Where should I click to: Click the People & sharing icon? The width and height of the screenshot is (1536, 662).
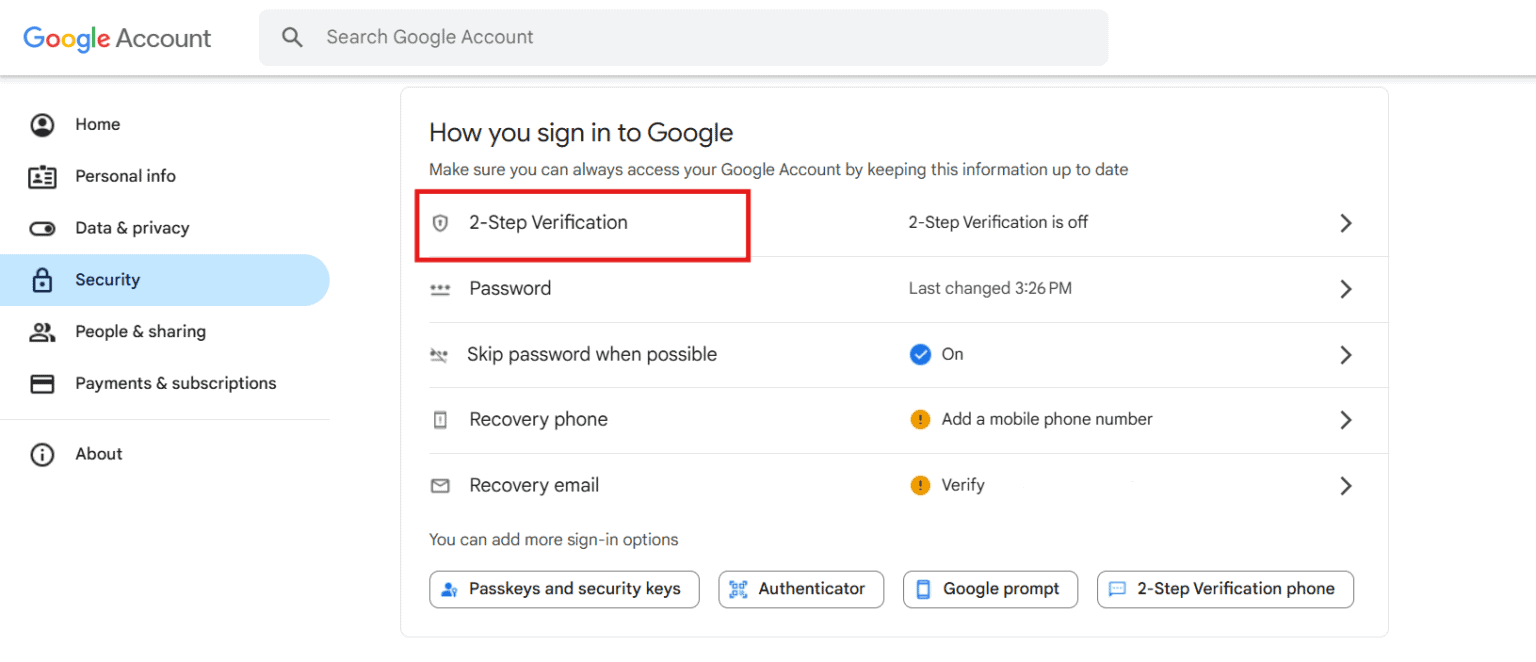(x=42, y=331)
